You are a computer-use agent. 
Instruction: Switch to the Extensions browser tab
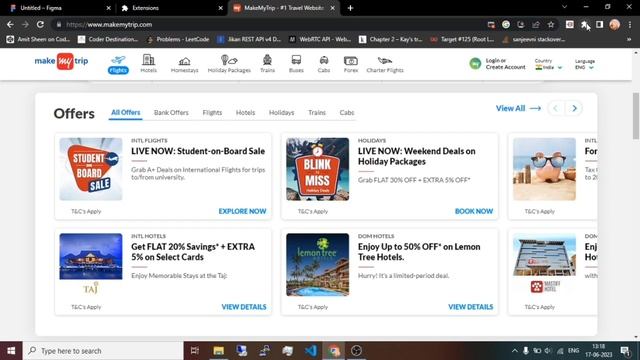tap(172, 8)
